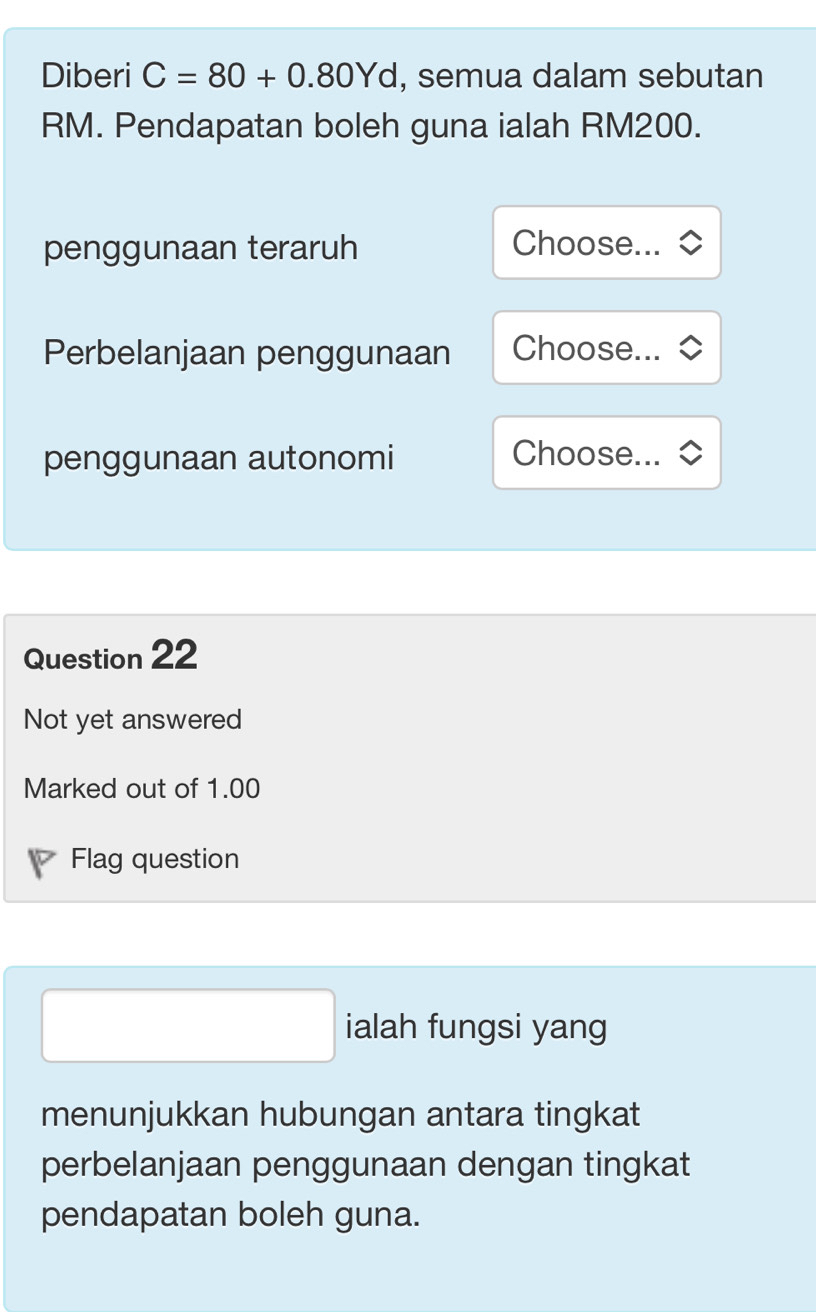Click the 'menunjukkan hubungan antara tingkat' line
Screen dimensions: 816x1312
coord(341,1113)
